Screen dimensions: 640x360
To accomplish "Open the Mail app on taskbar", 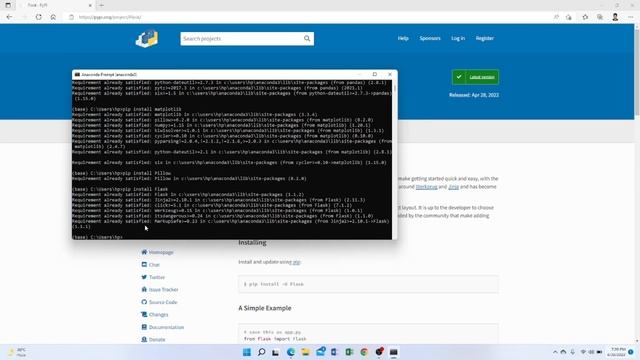I will tap(320, 351).
